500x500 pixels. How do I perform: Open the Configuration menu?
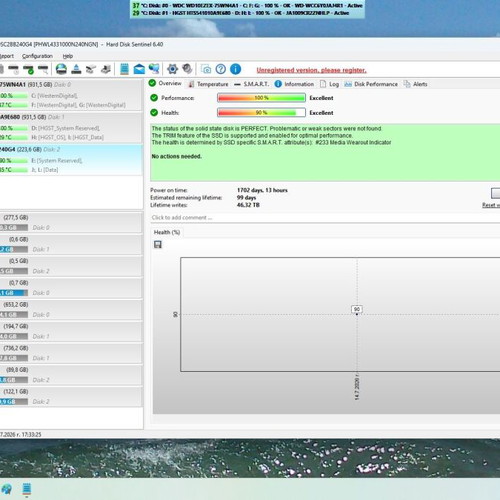pyautogui.click(x=37, y=56)
